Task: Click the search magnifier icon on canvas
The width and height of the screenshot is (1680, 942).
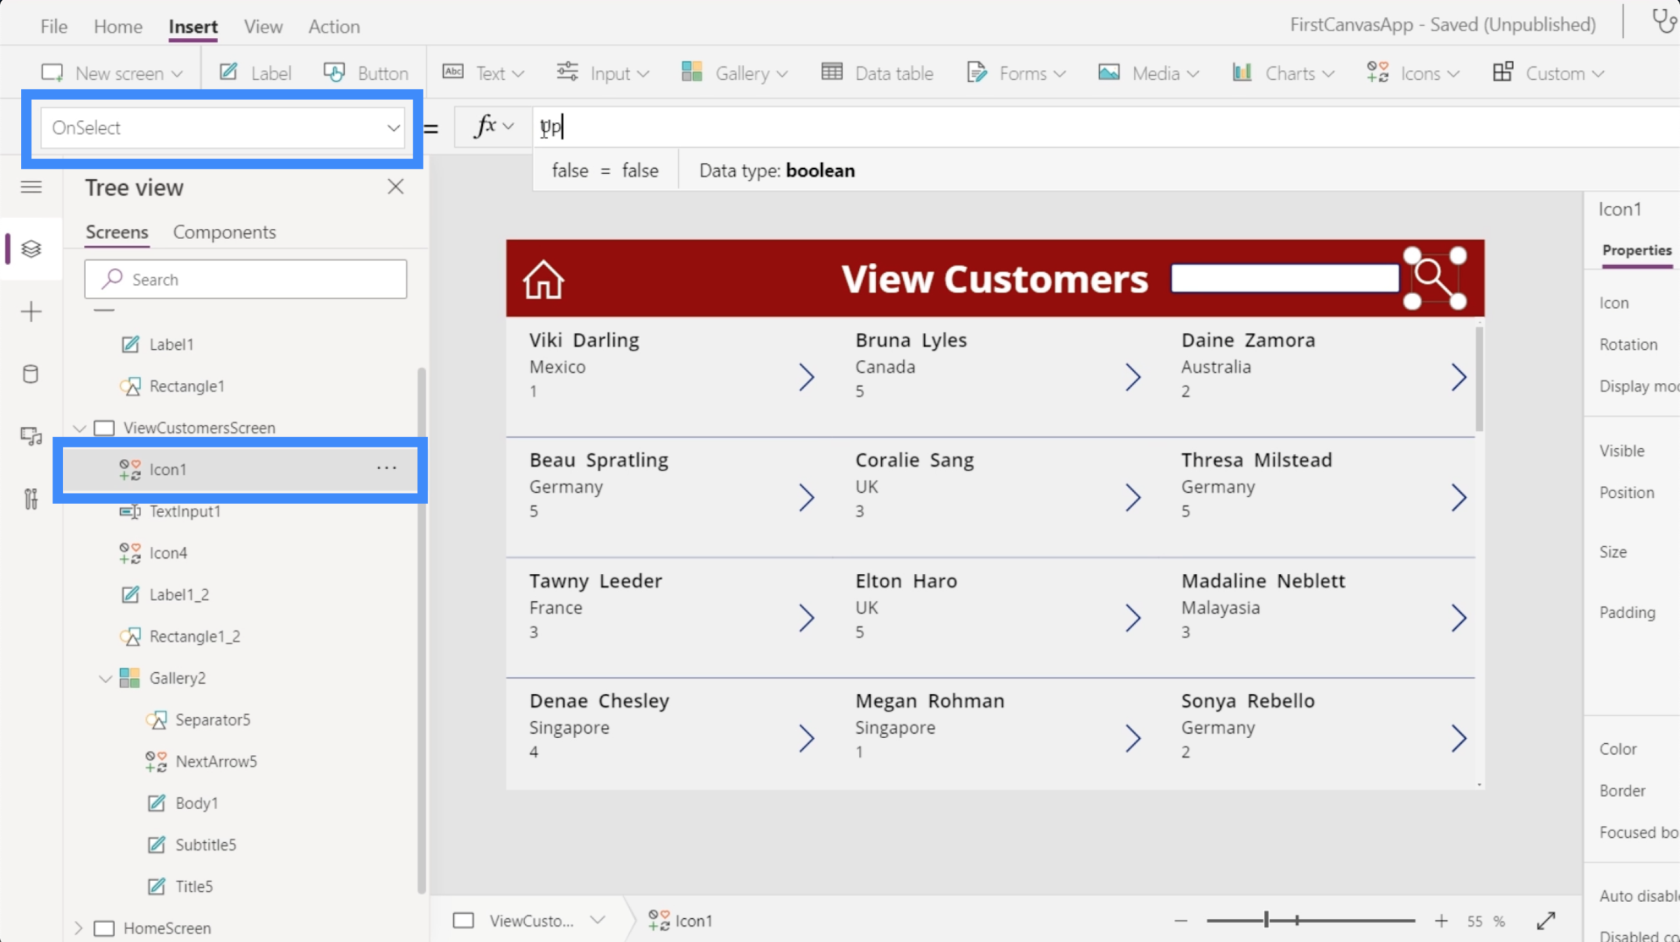Action: point(1434,279)
